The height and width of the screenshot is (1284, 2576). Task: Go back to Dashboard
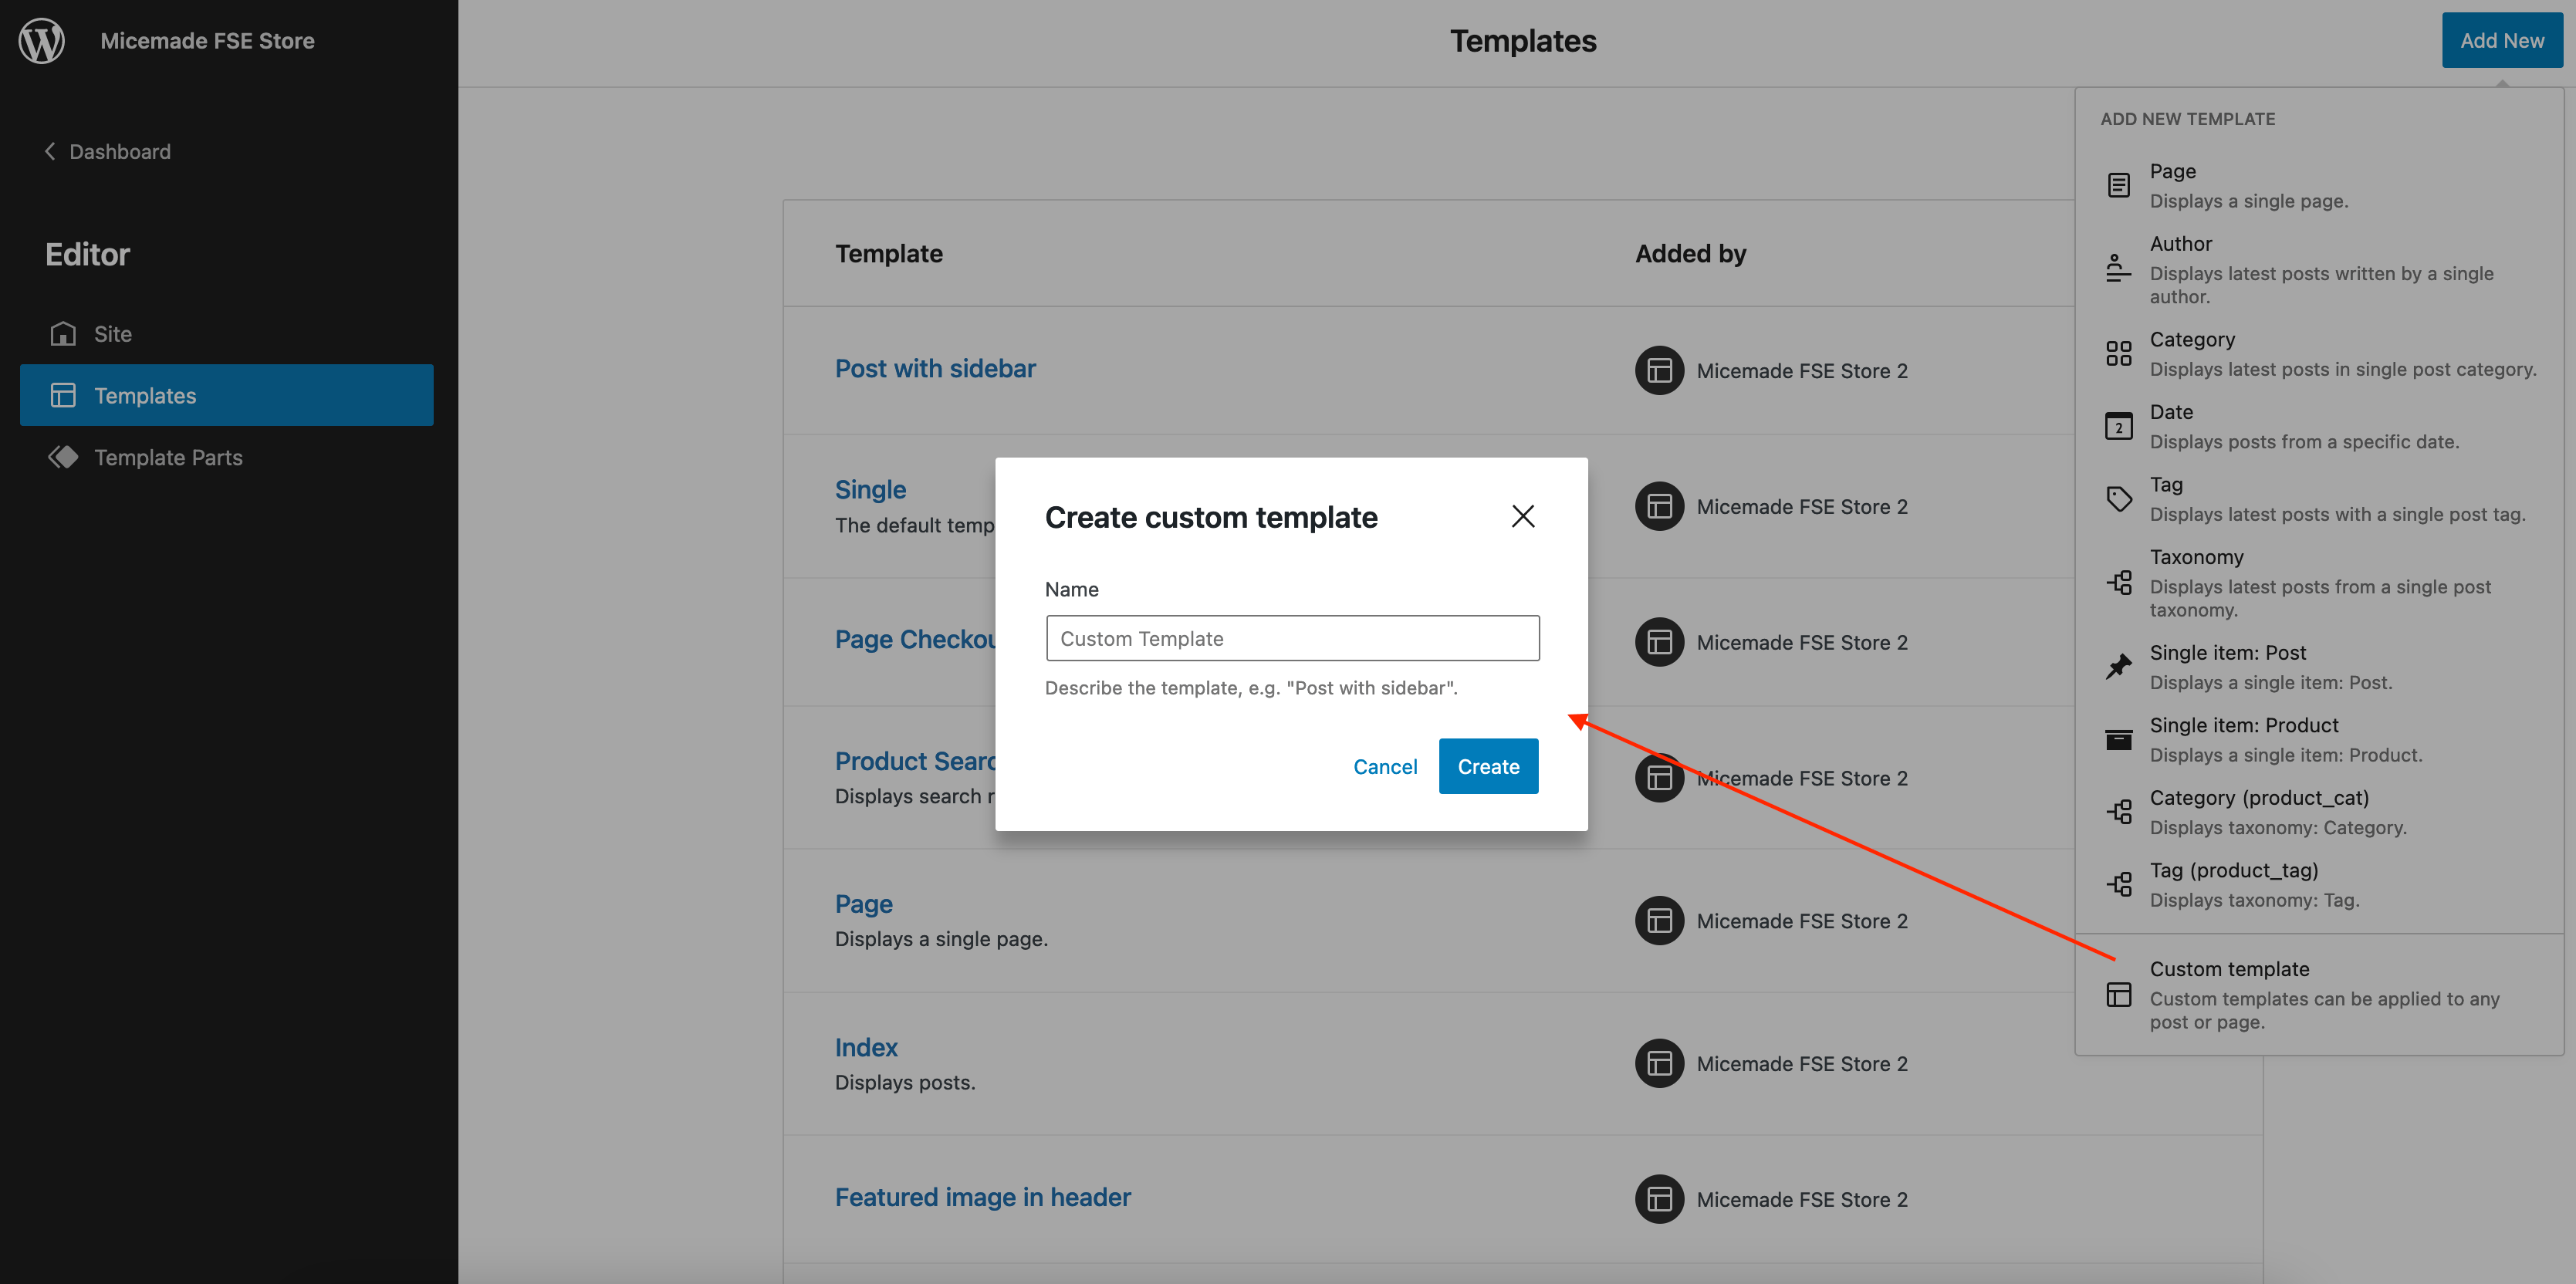(x=107, y=151)
